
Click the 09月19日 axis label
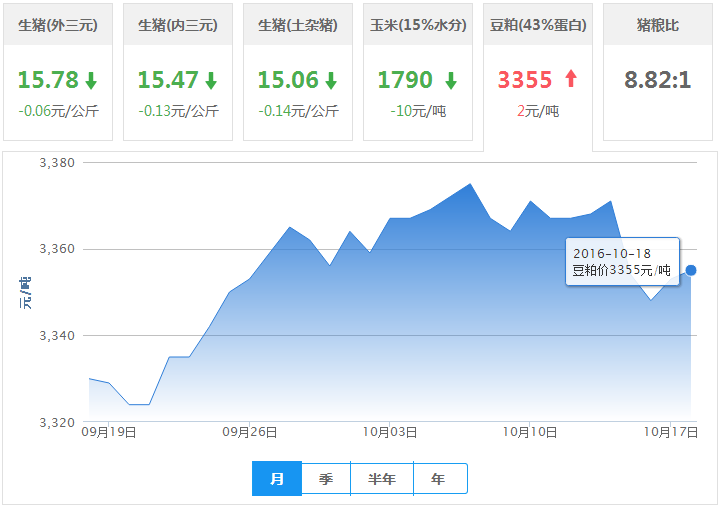(x=109, y=432)
